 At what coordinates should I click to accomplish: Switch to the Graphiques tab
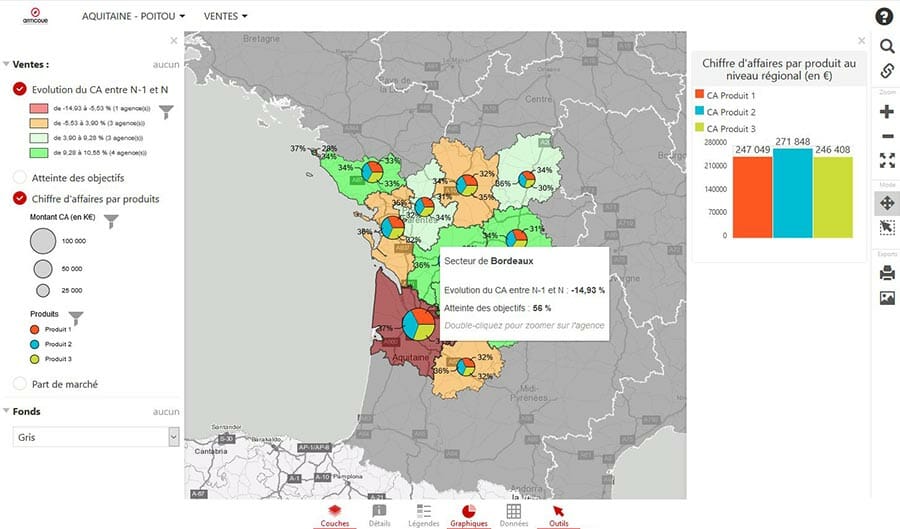coord(468,515)
